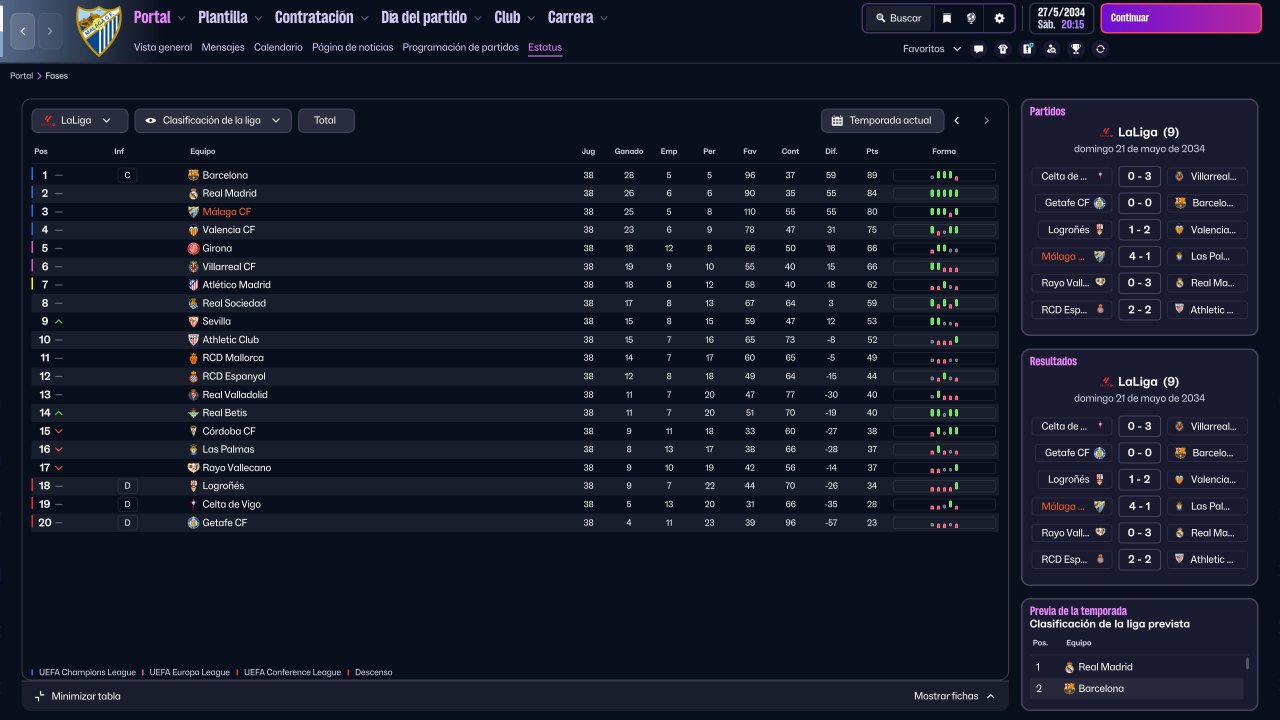
Task: Open Málaga 4 - 1 score in Partidos panel
Action: click(1139, 256)
